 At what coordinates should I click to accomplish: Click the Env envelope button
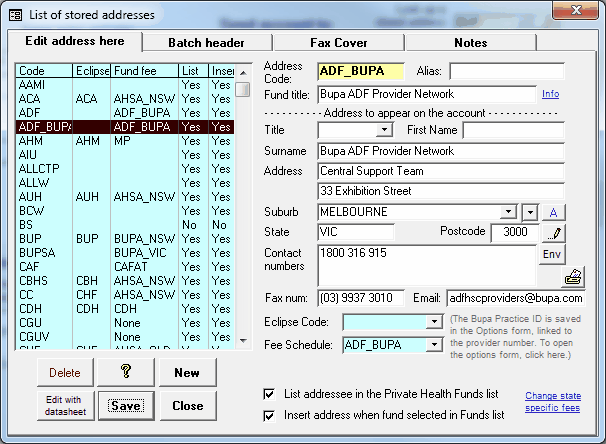pos(552,254)
